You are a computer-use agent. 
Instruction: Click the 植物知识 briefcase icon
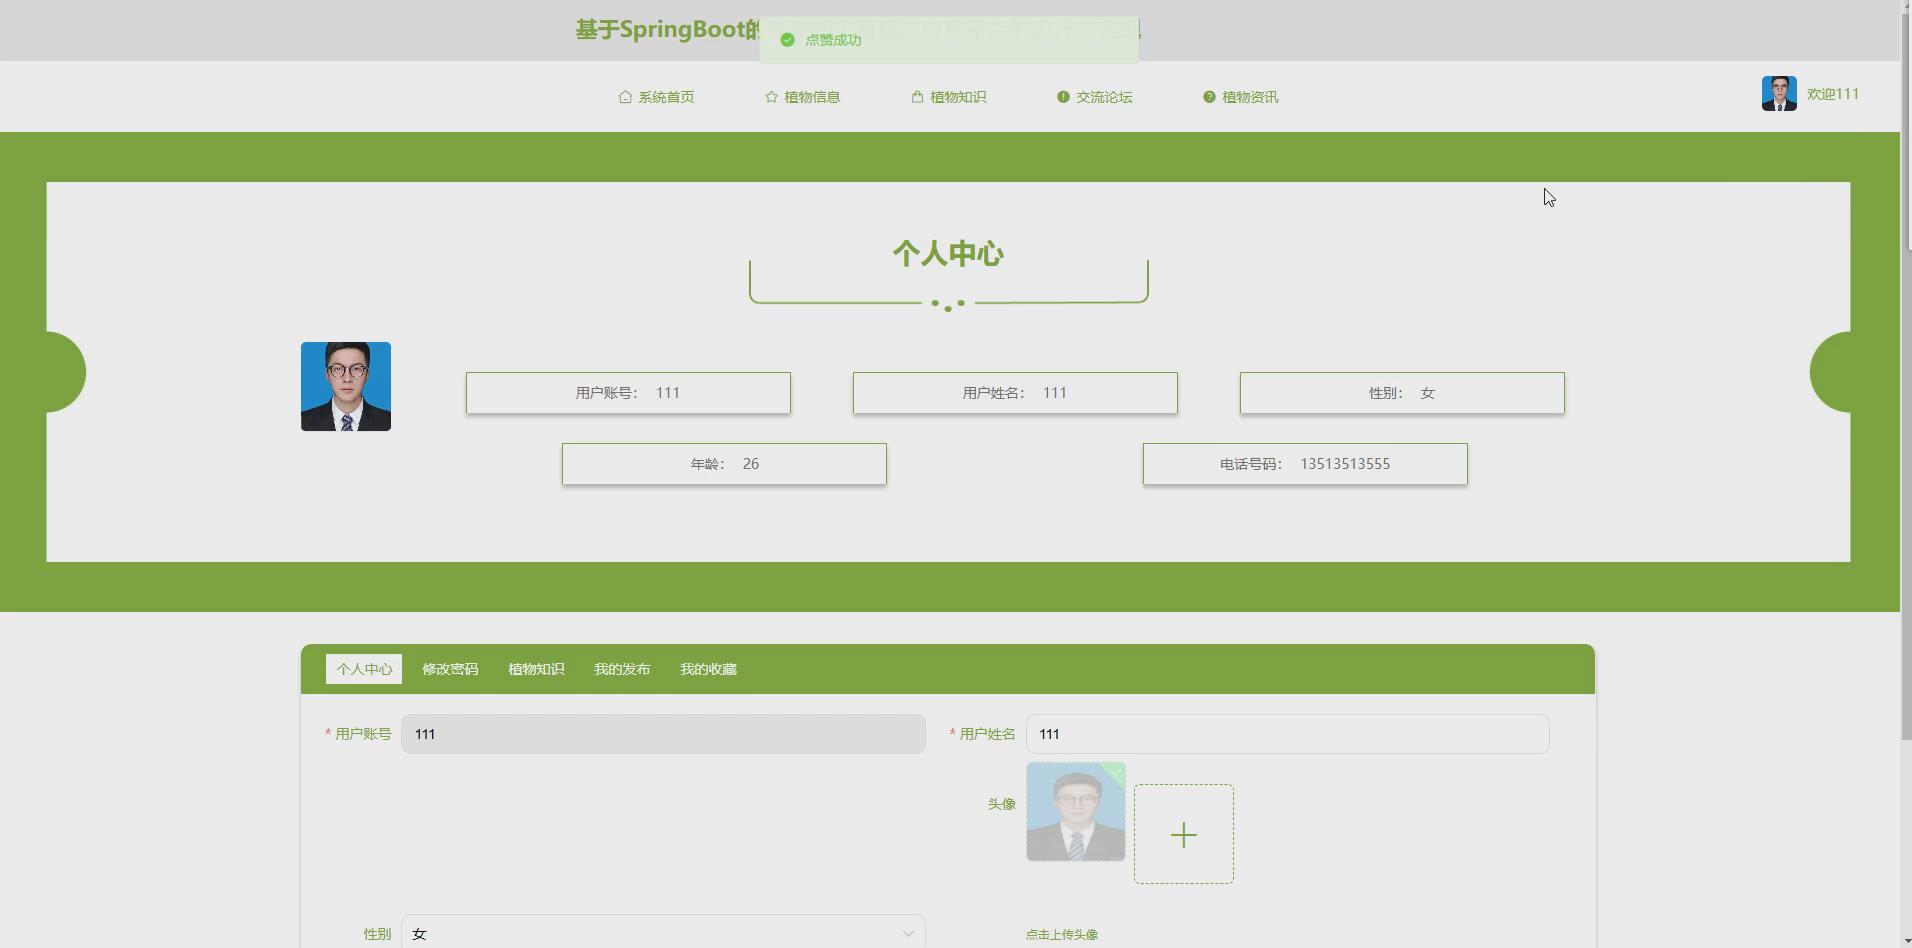tap(916, 96)
